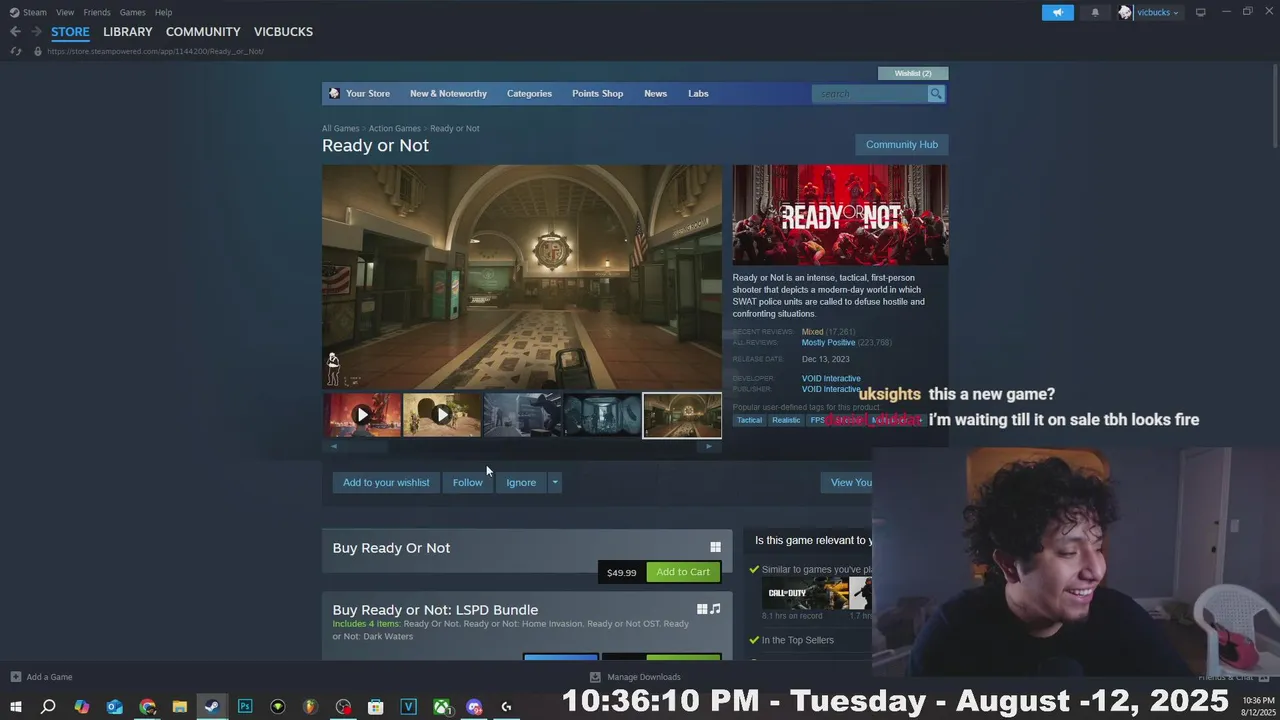
Task: Follow the Action Games breadcrumb
Action: click(394, 128)
